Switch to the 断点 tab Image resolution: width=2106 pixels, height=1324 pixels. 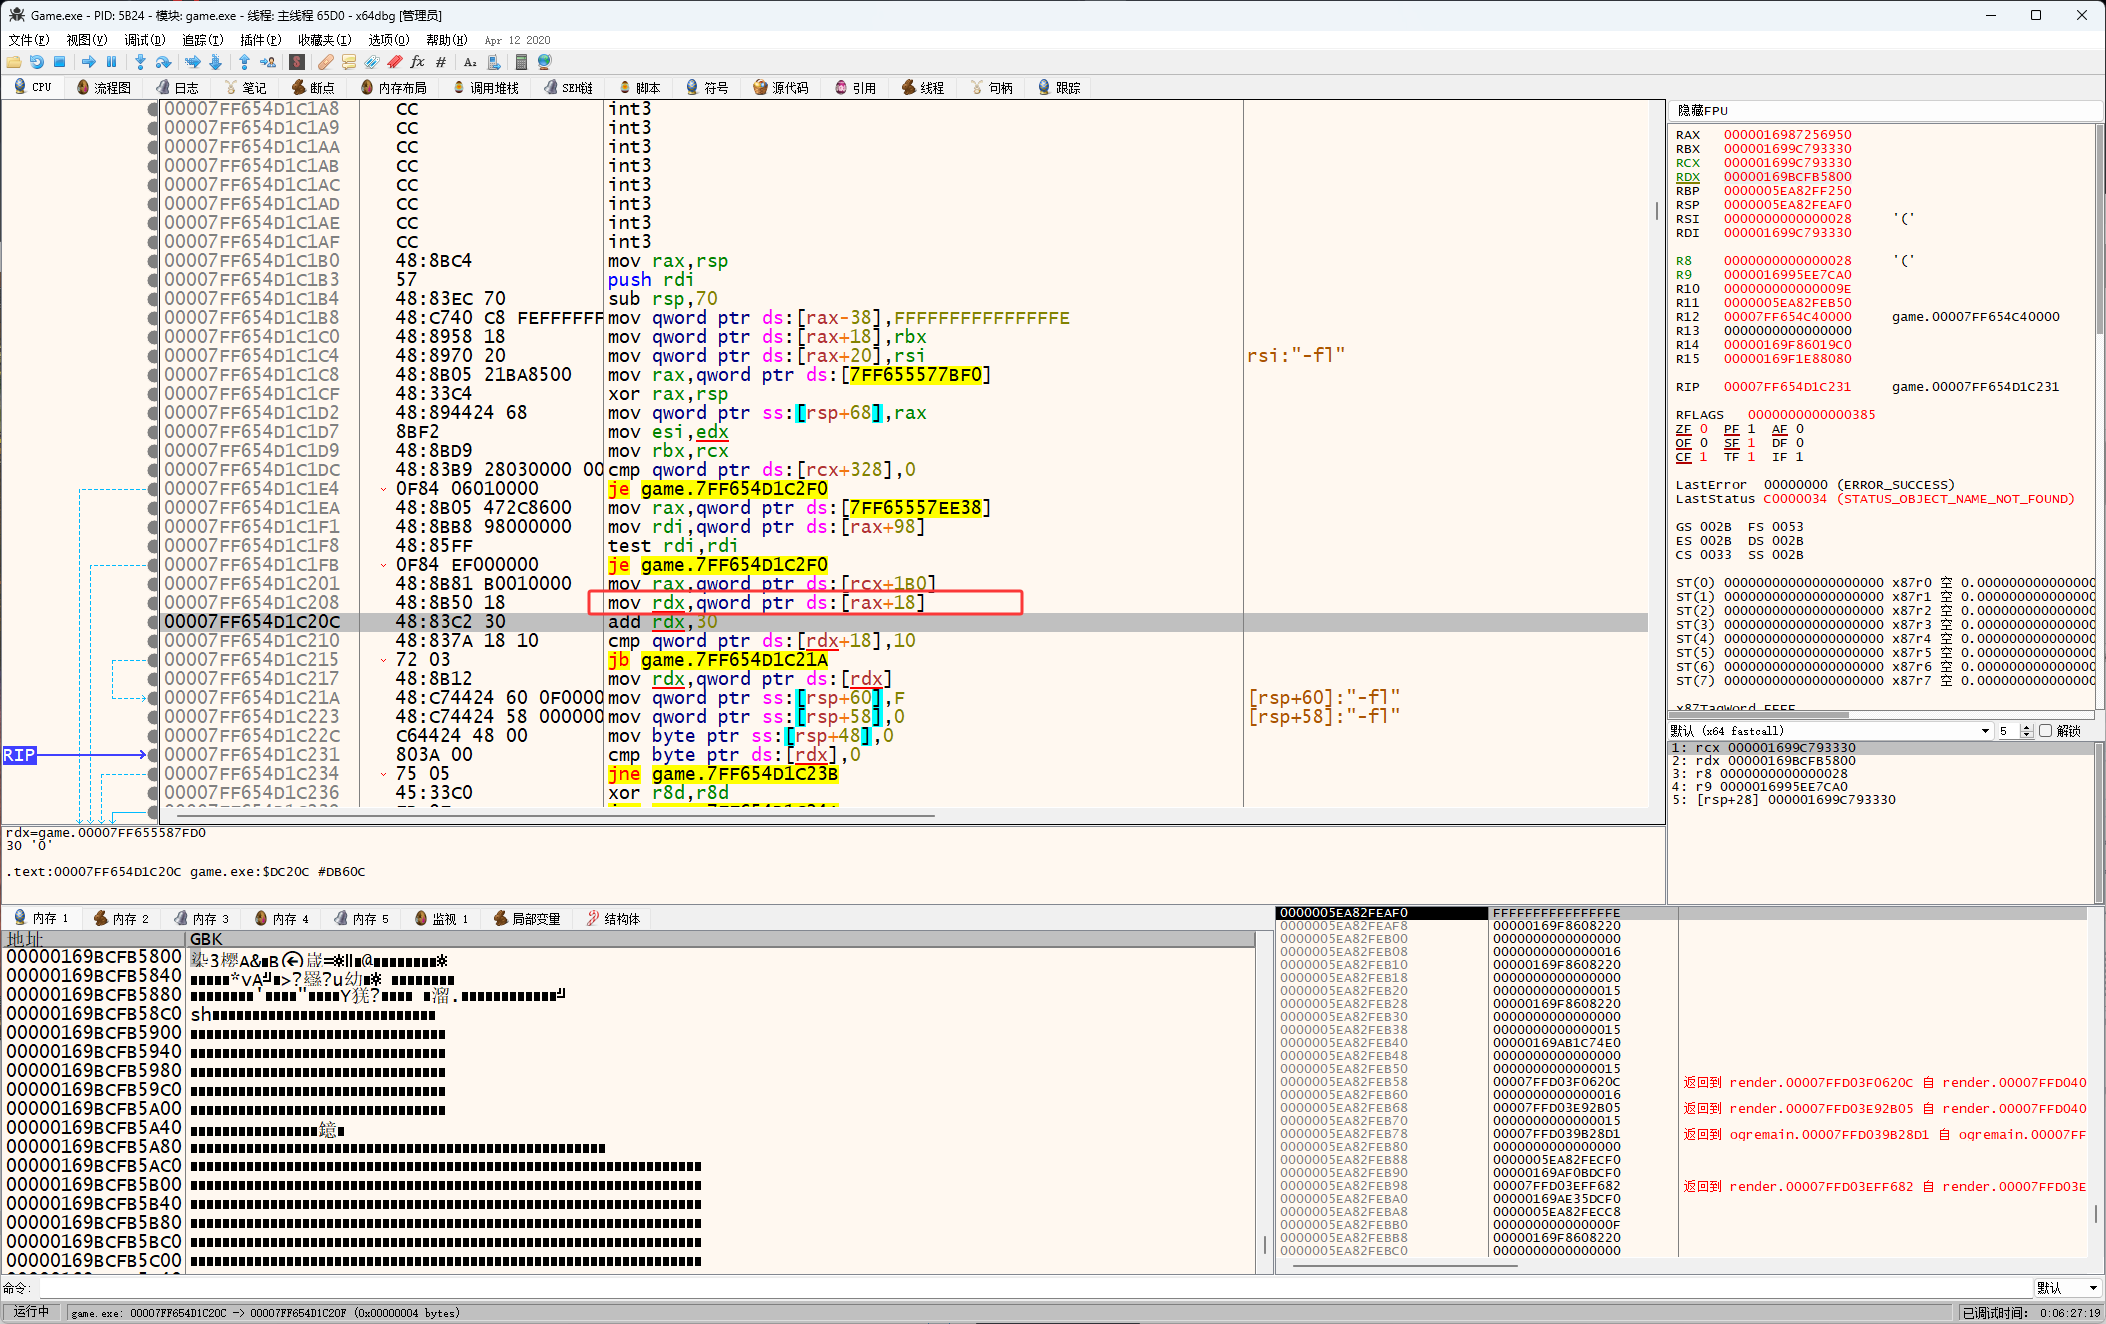pyautogui.click(x=313, y=88)
